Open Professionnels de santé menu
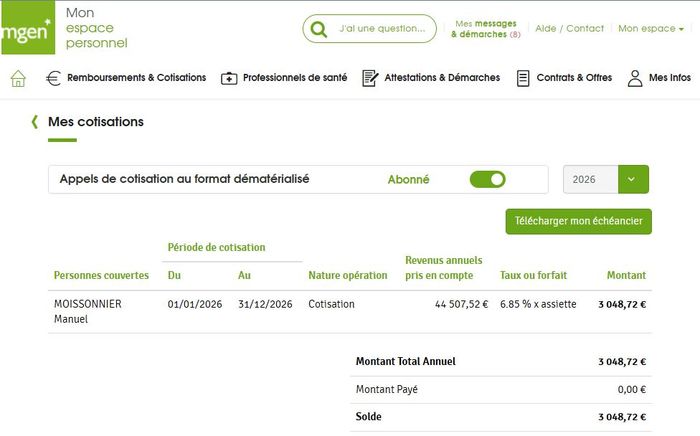Screen dimensions: 700x436 tap(295, 78)
